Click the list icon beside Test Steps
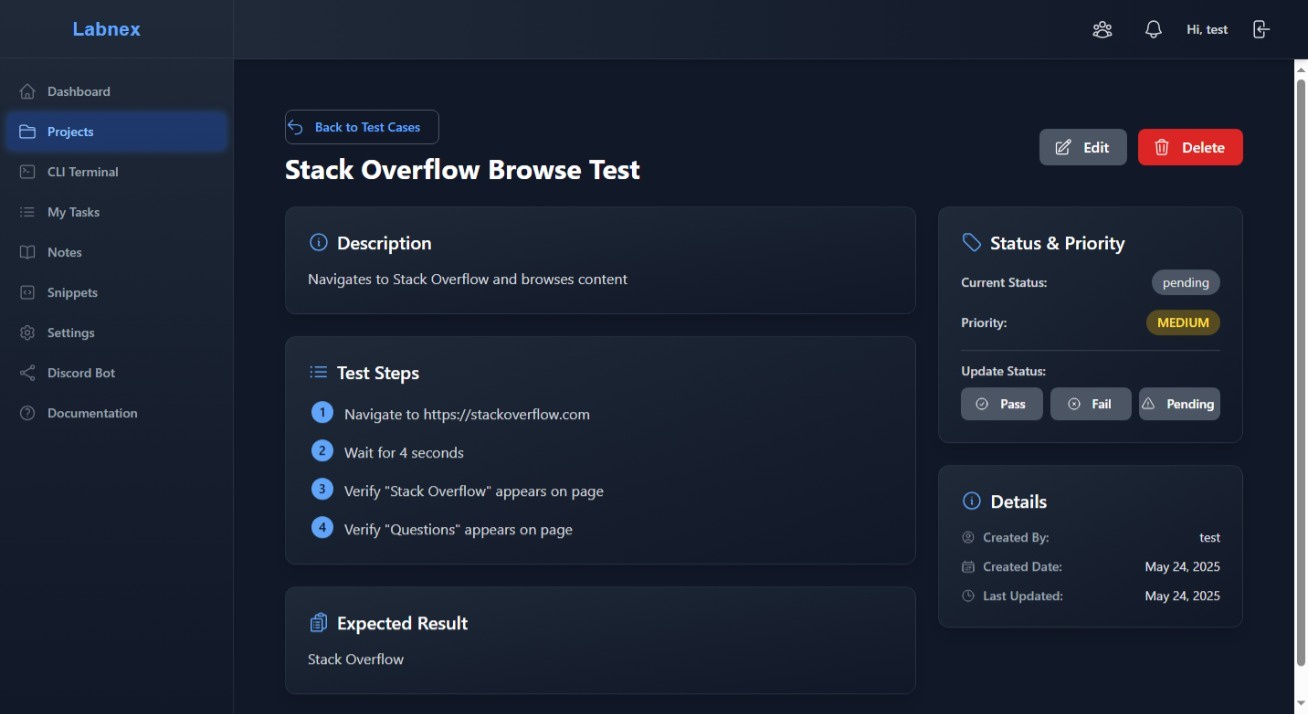Screen dimensions: 1308x714 pyautogui.click(x=319, y=372)
